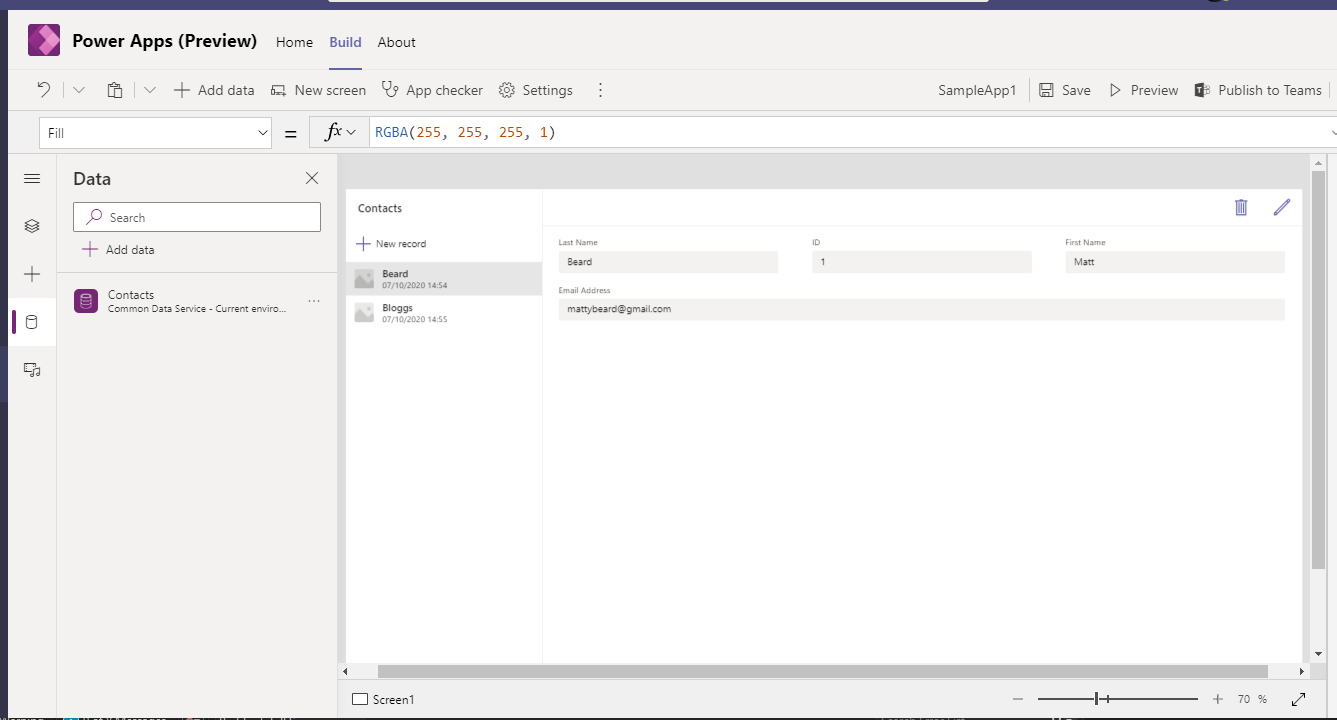Select the Bloggs record in the gallery
This screenshot has height=720, width=1337.
[444, 313]
